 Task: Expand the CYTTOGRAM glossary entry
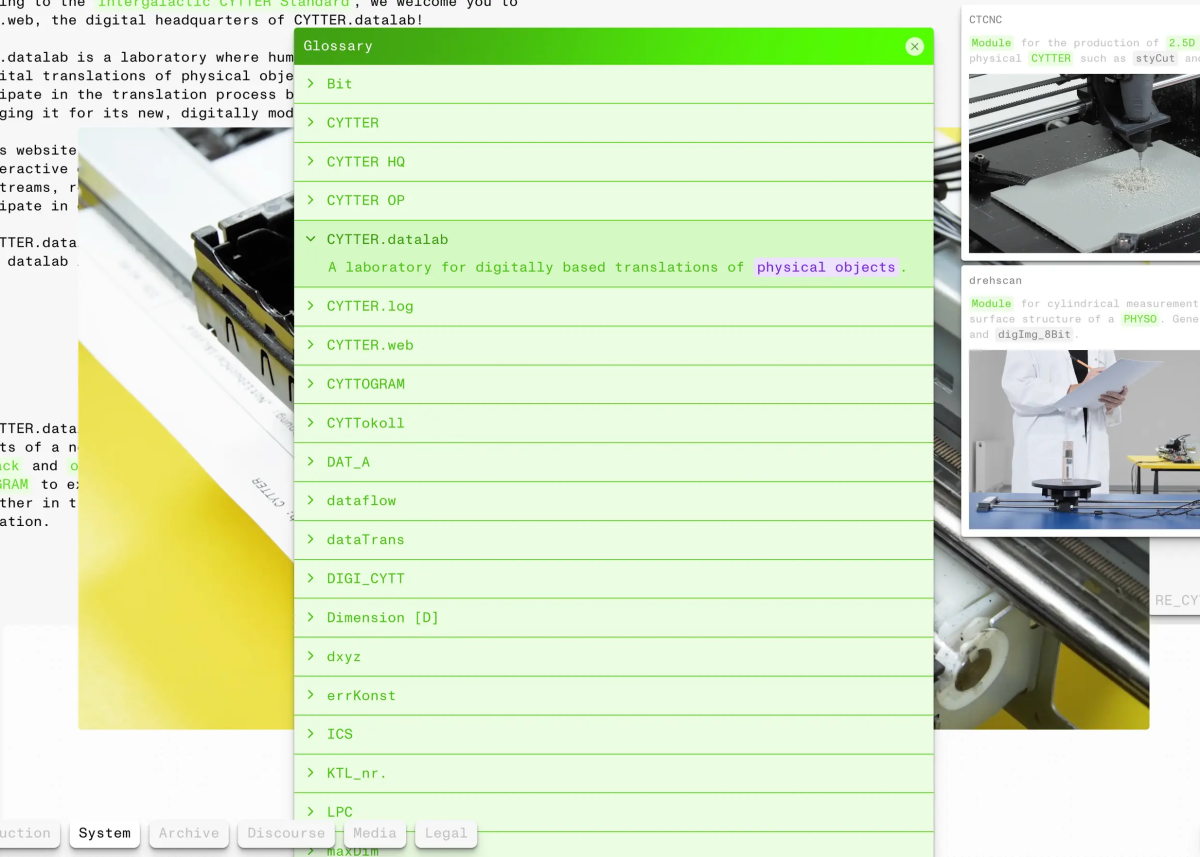point(614,384)
